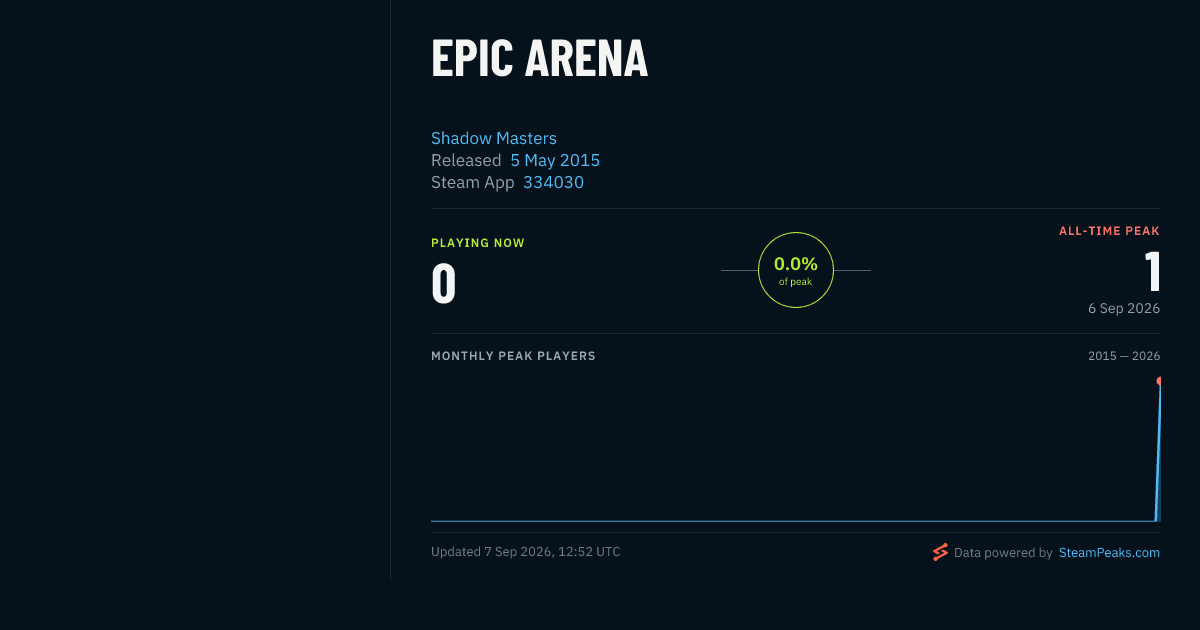This screenshot has height=630, width=1200.
Task: Click the peak date 6 Sep 2026
Action: pos(1124,308)
